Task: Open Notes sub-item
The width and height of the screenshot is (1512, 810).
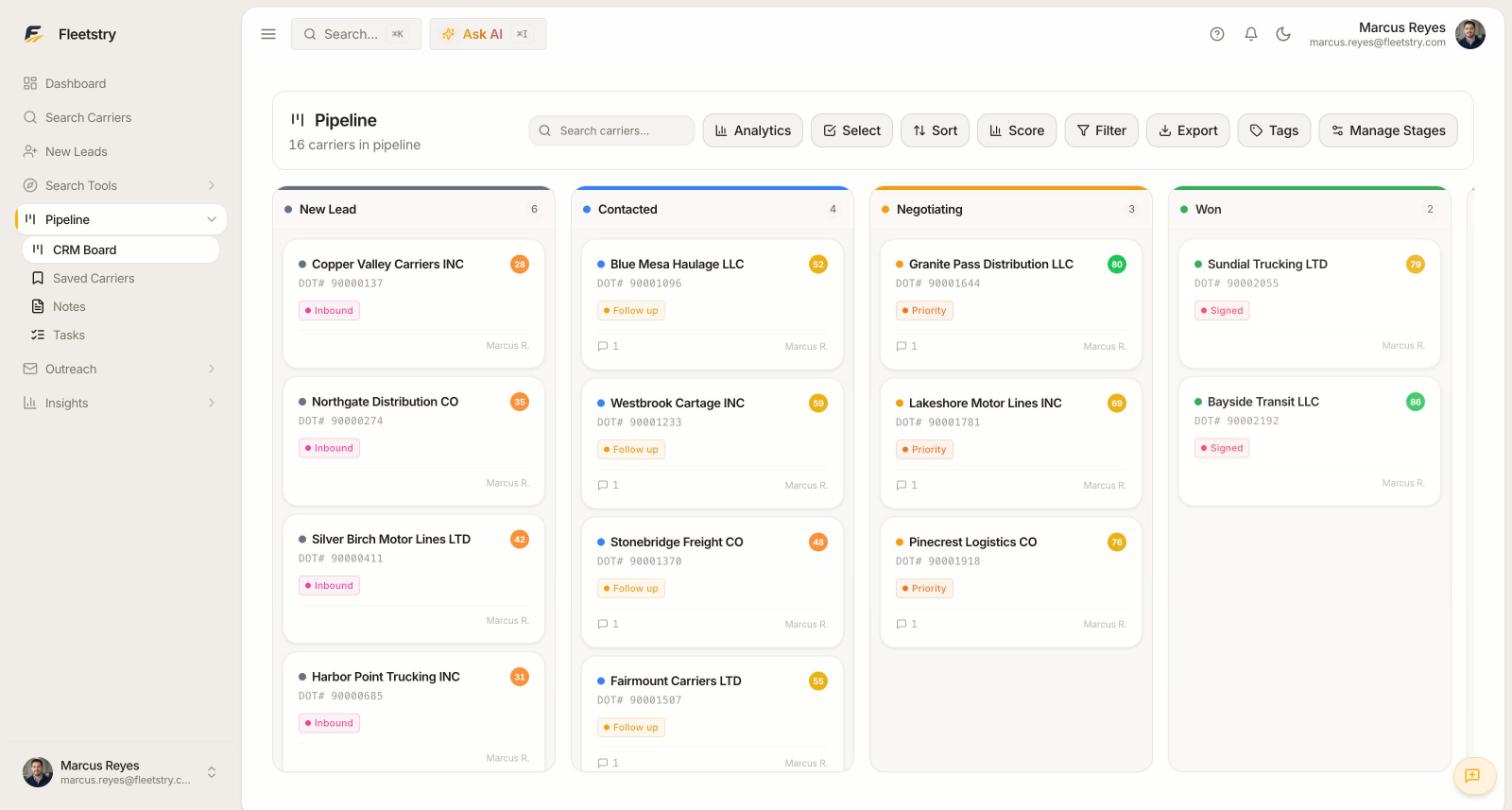Action: pyautogui.click(x=121, y=307)
